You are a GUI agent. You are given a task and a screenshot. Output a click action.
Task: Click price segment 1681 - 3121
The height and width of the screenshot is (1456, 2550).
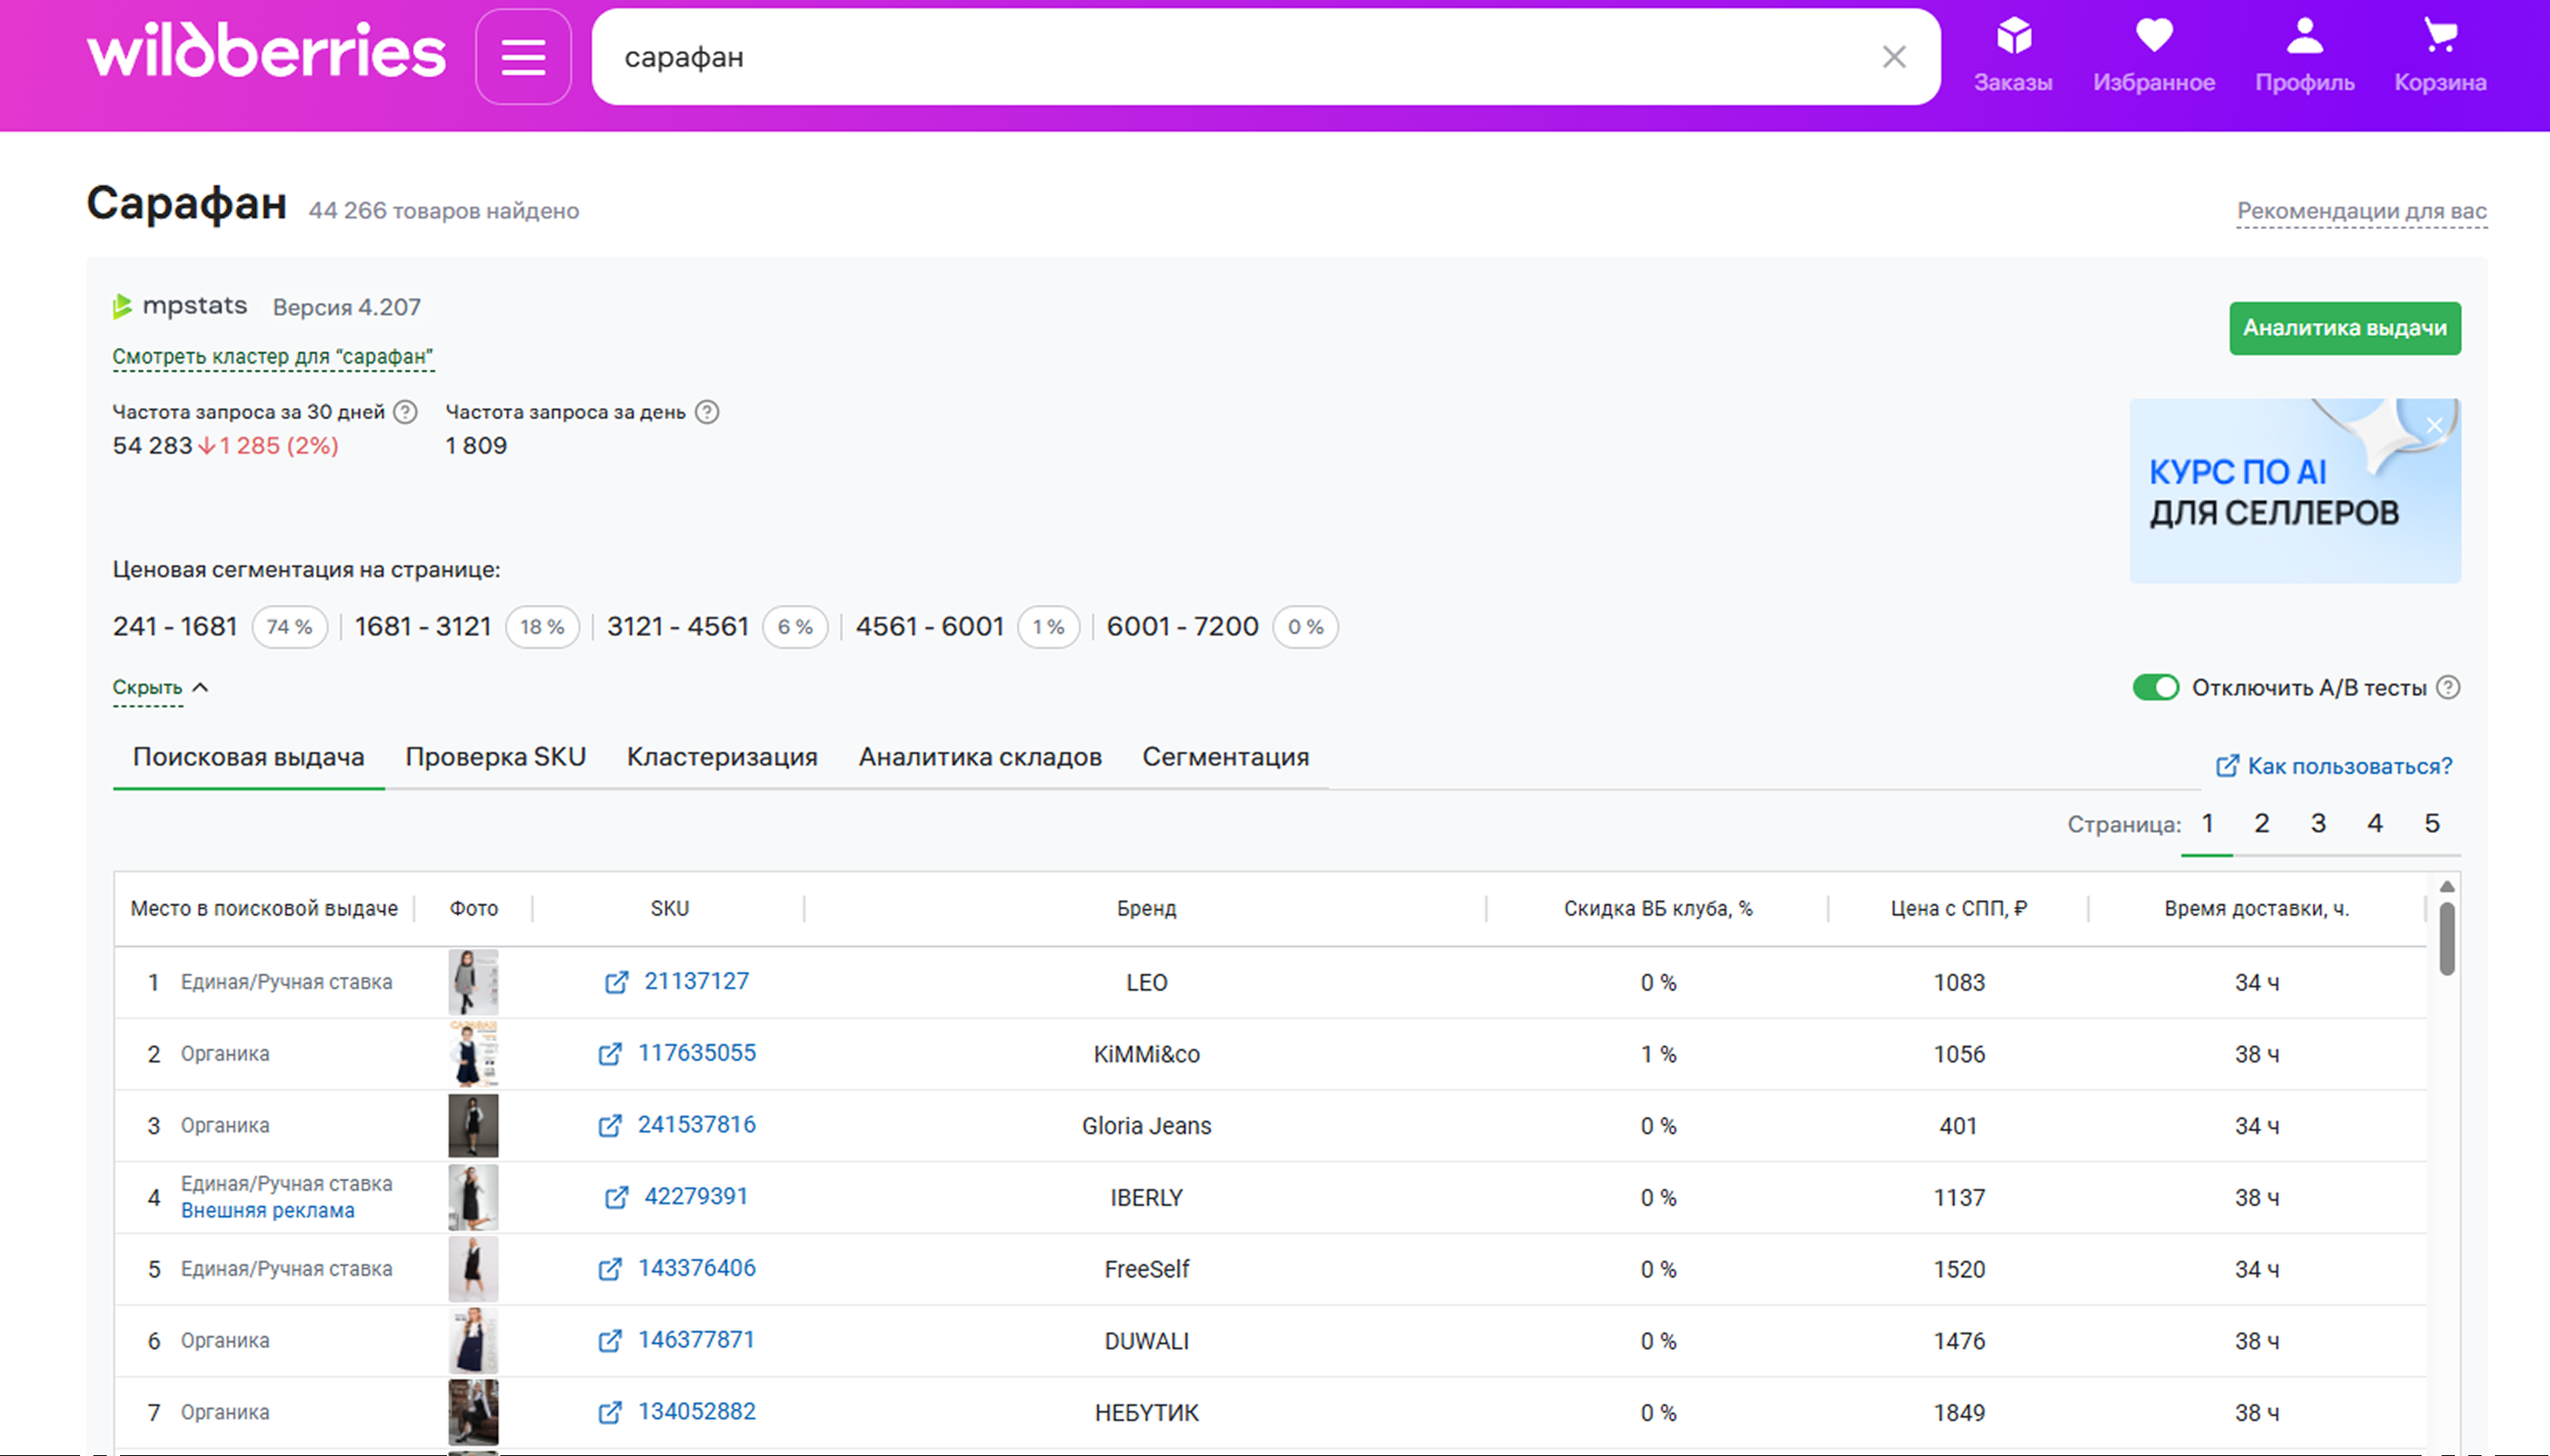coord(467,627)
